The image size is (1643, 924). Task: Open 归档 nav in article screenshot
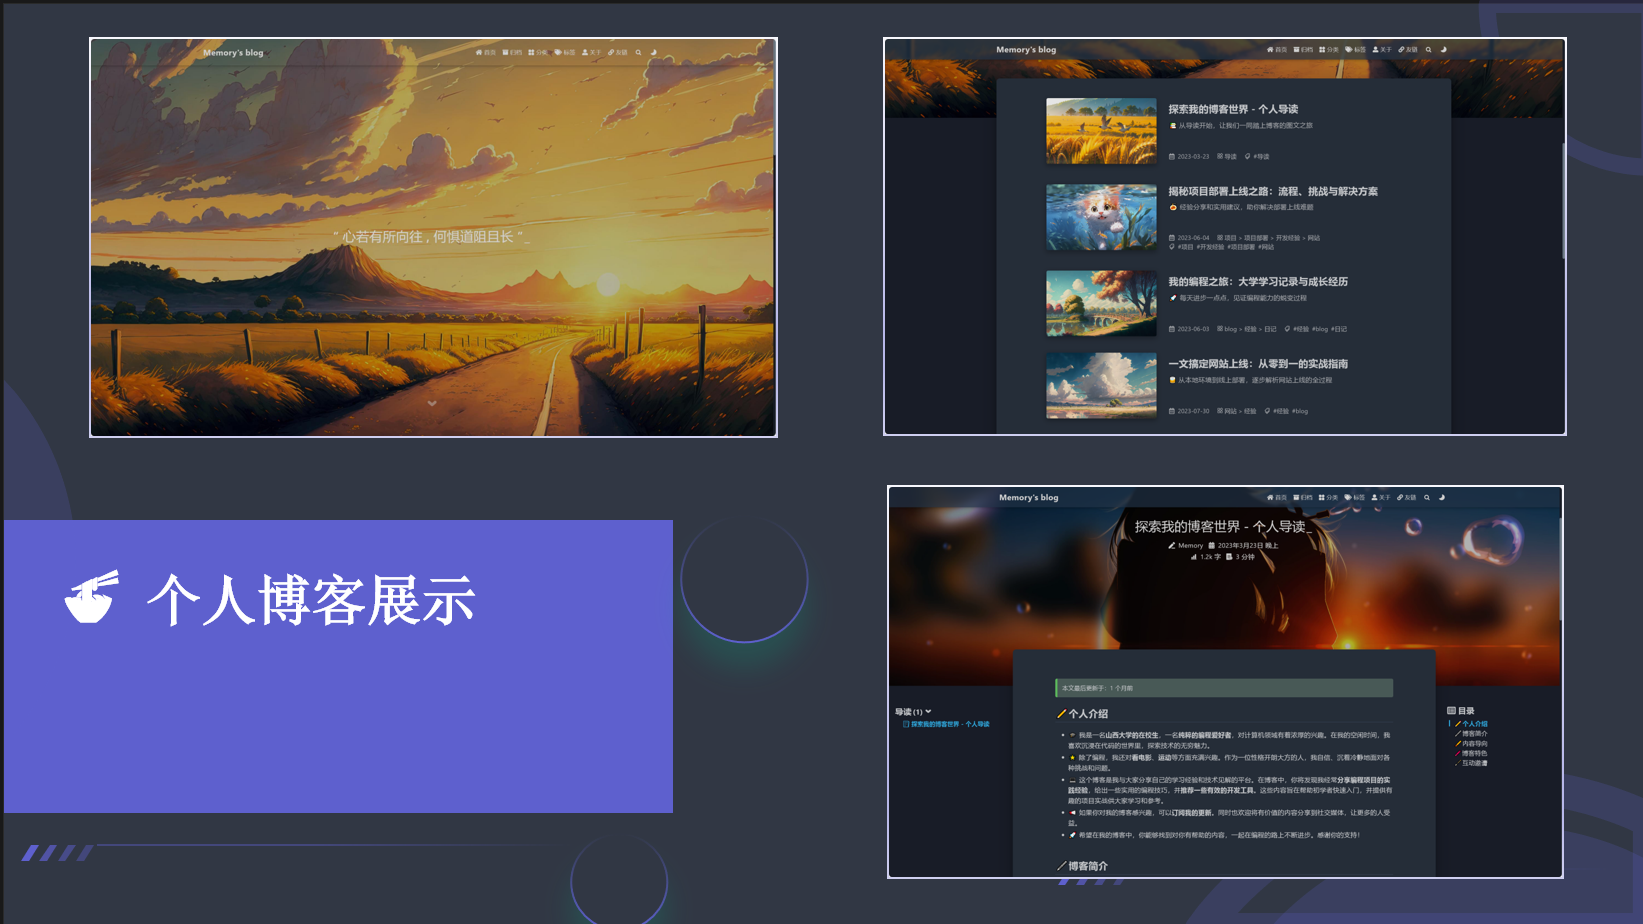[1303, 497]
